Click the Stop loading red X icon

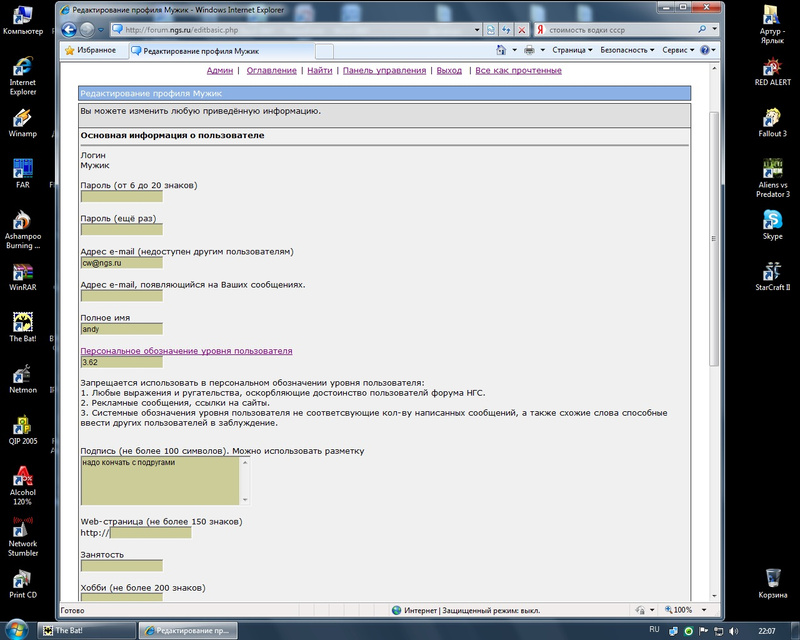(x=522, y=30)
